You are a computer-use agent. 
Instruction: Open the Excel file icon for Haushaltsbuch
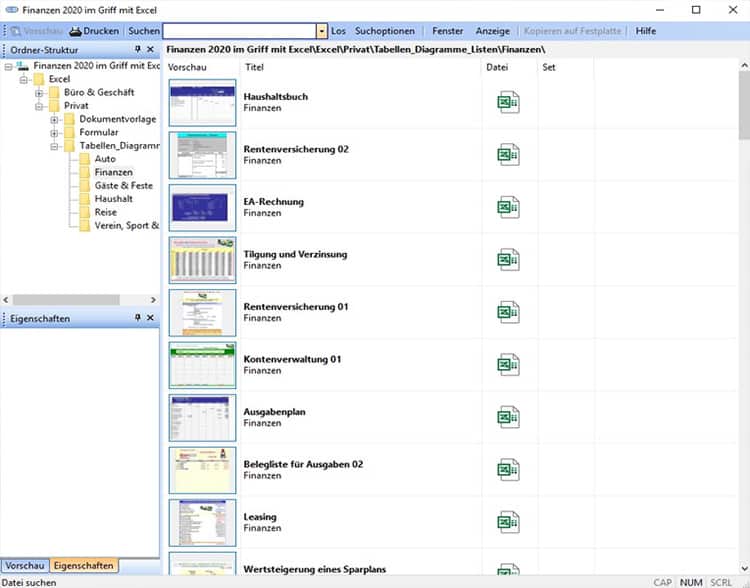tap(508, 102)
